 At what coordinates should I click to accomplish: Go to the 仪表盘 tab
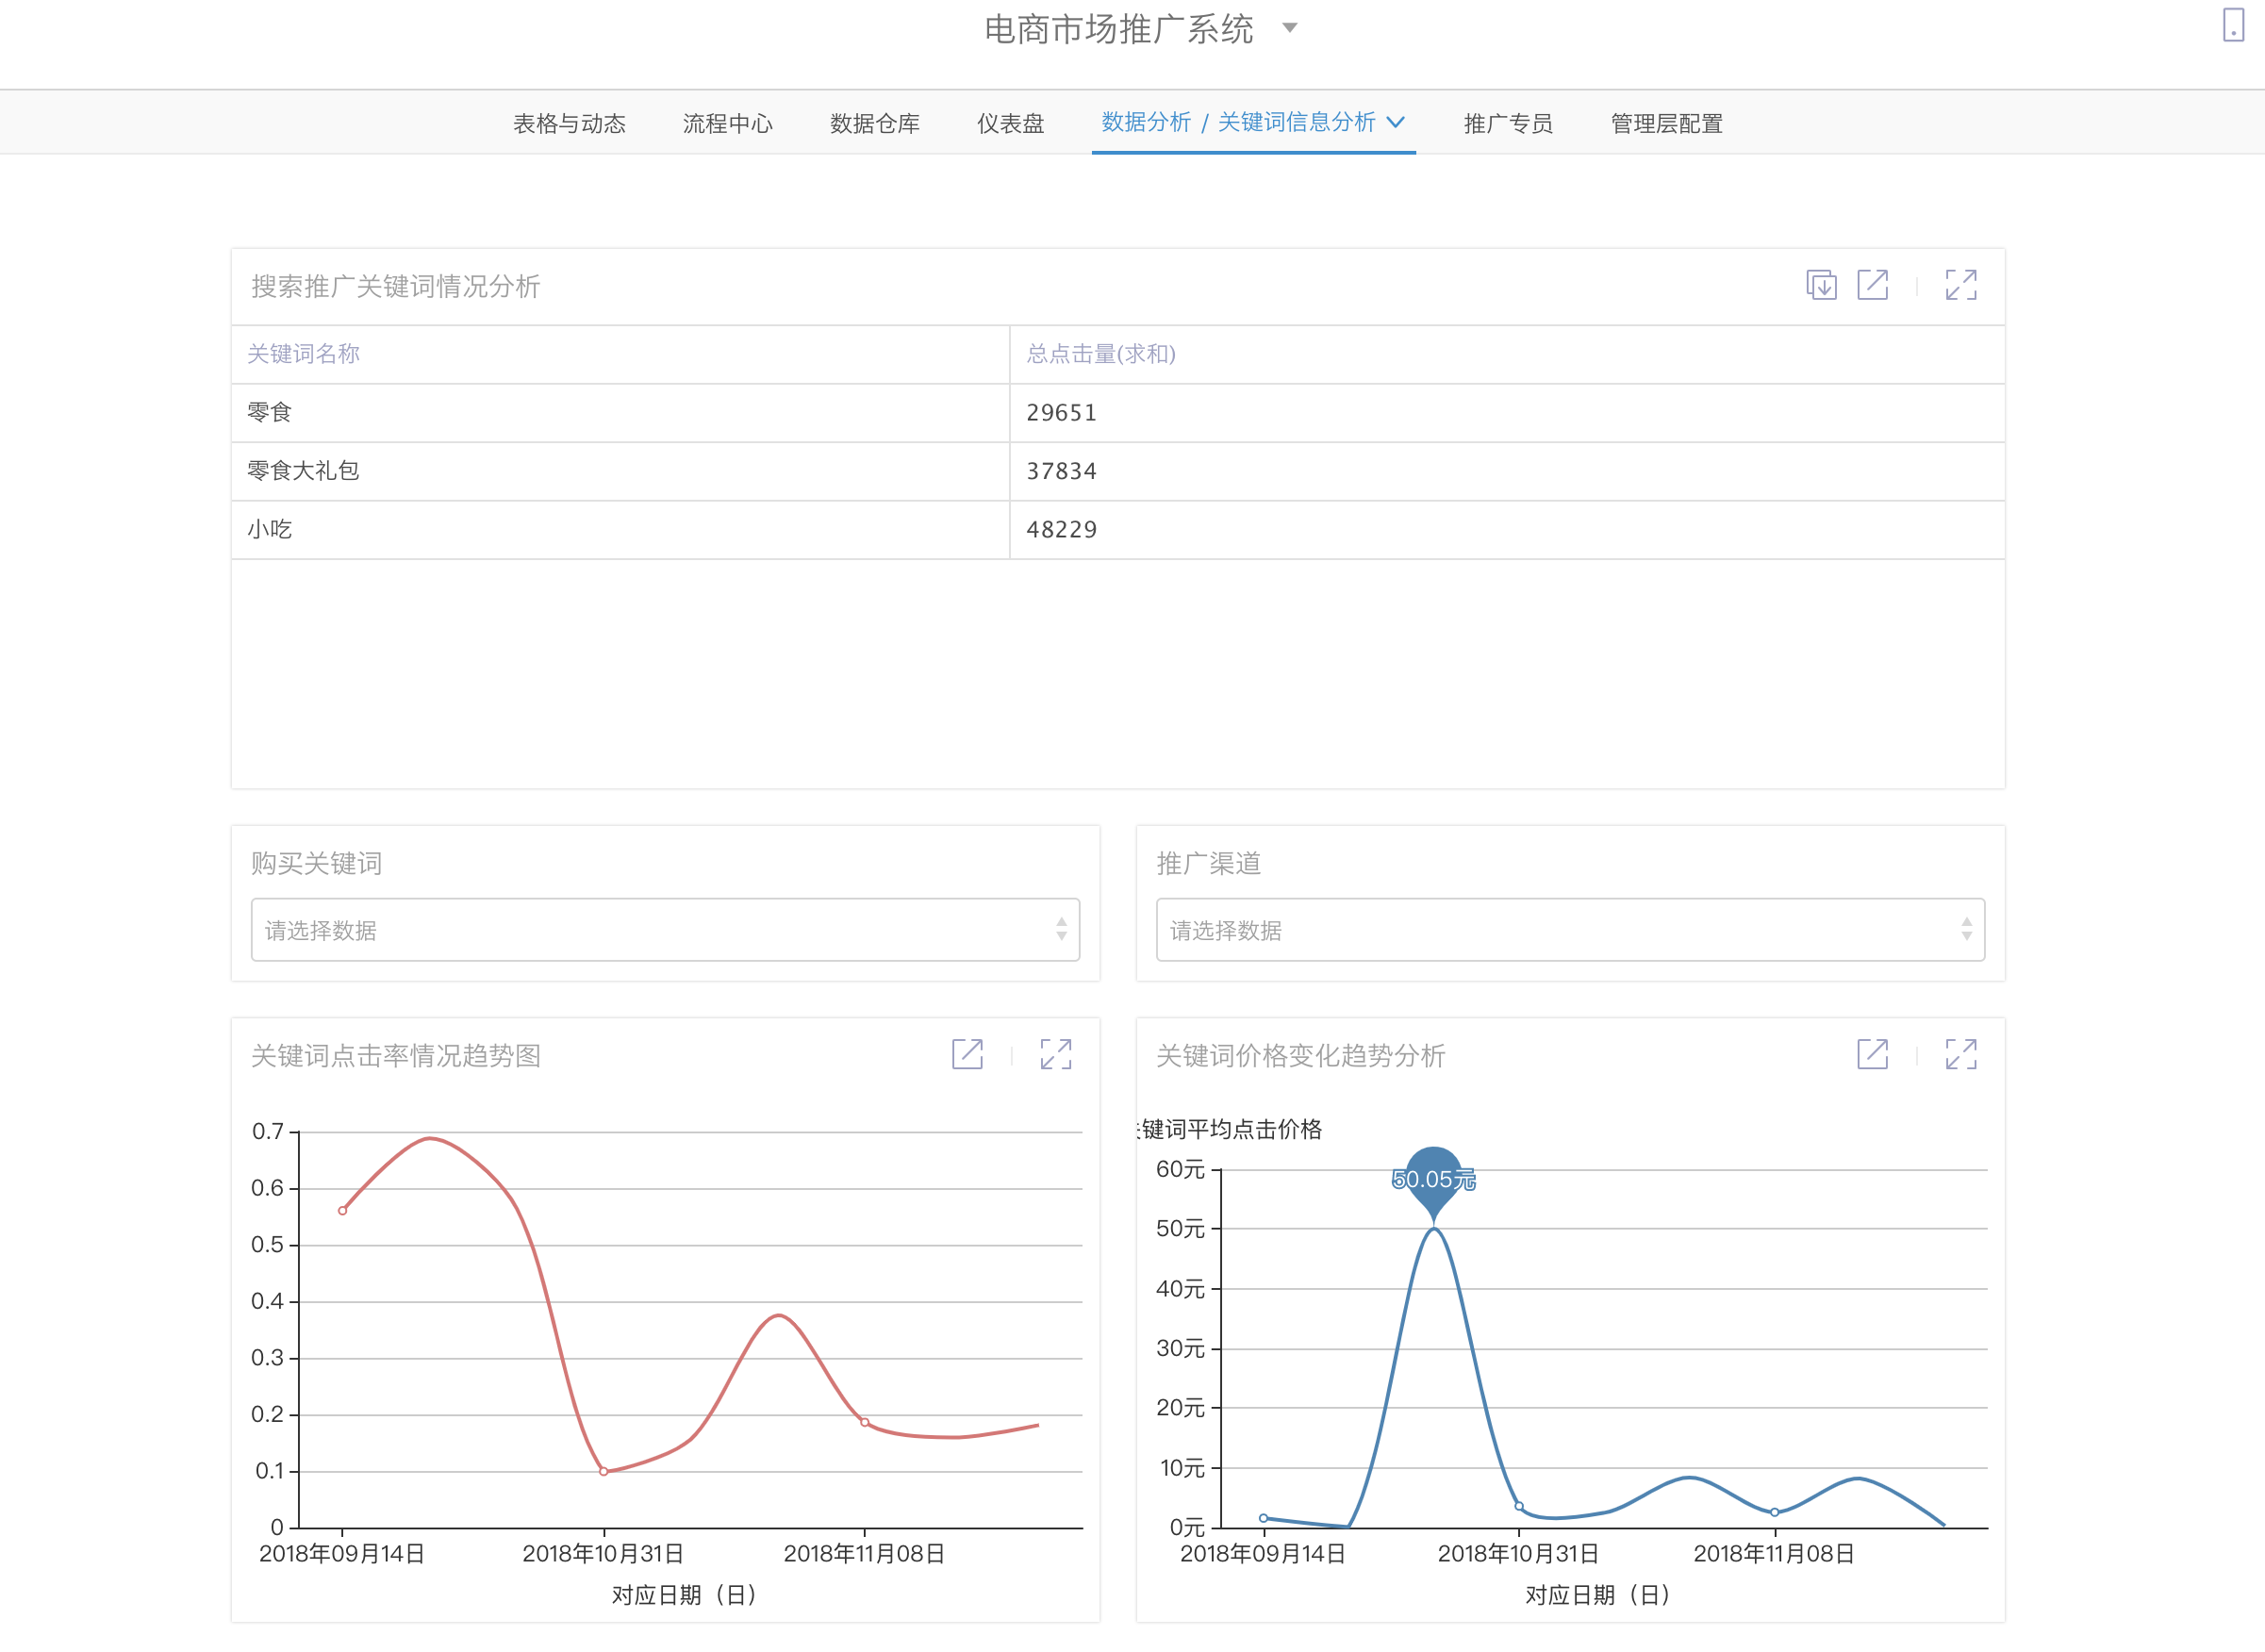point(1010,123)
